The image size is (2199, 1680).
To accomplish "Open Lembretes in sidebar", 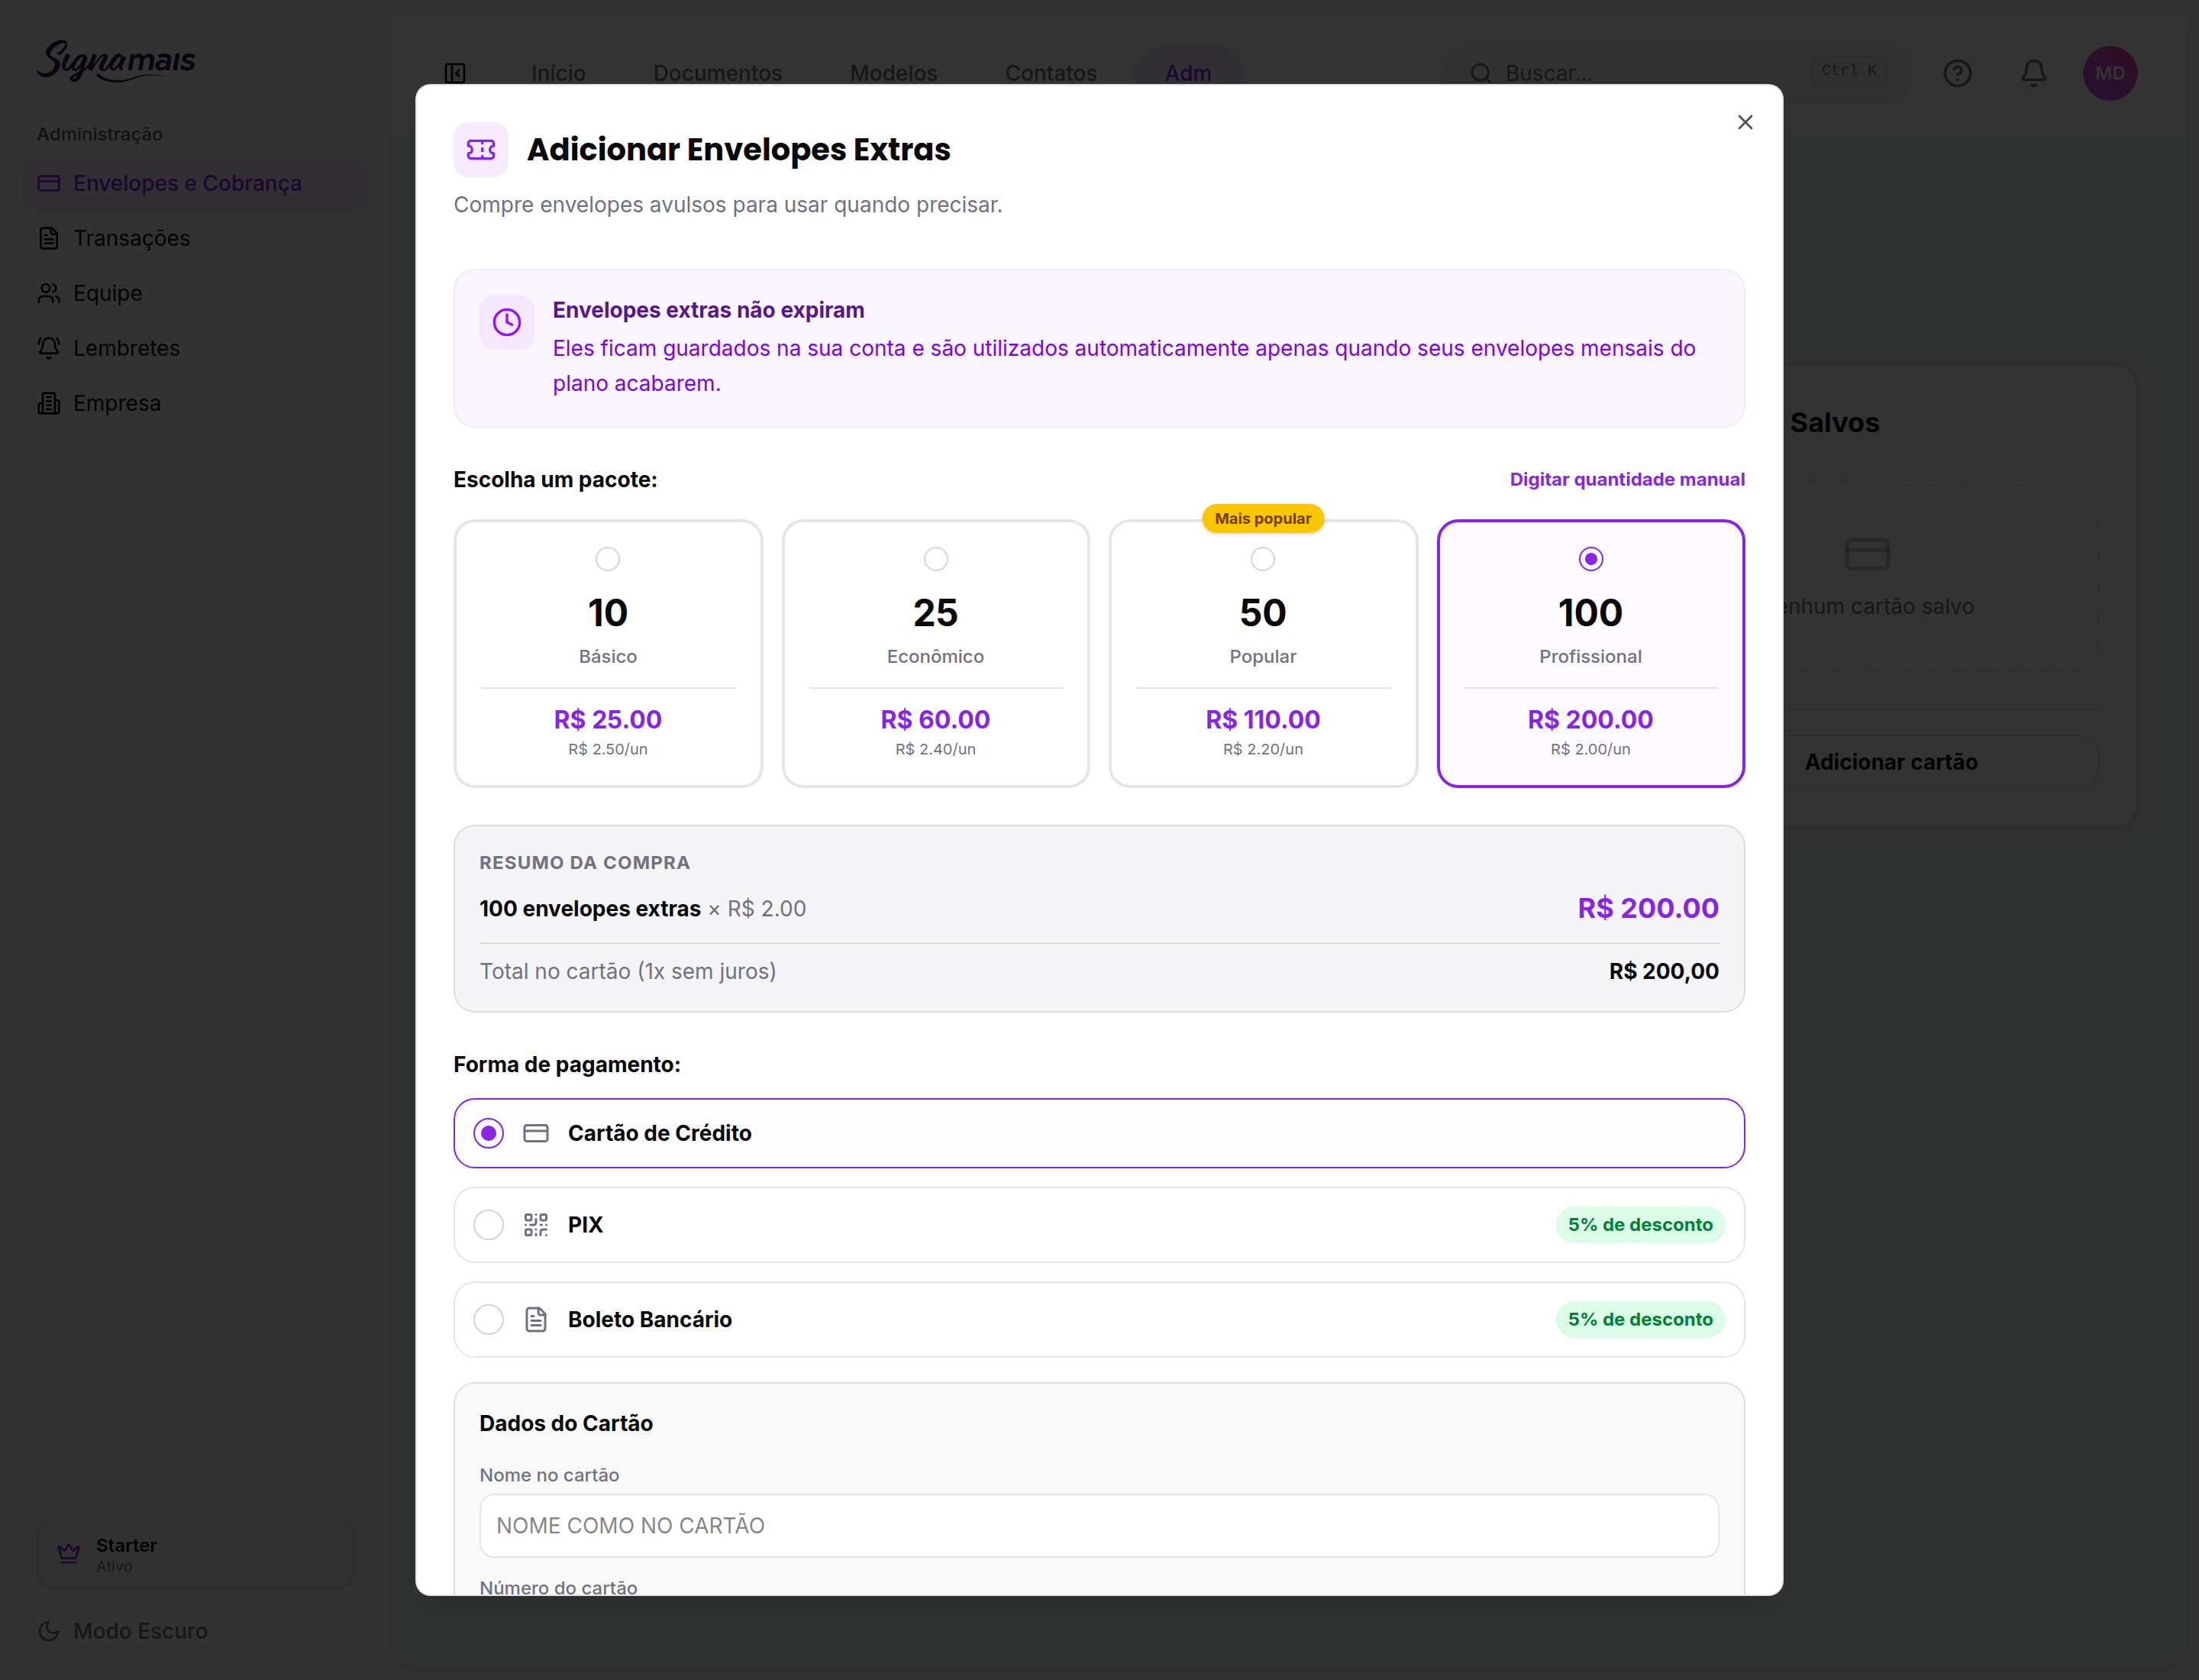I will tap(196, 348).
